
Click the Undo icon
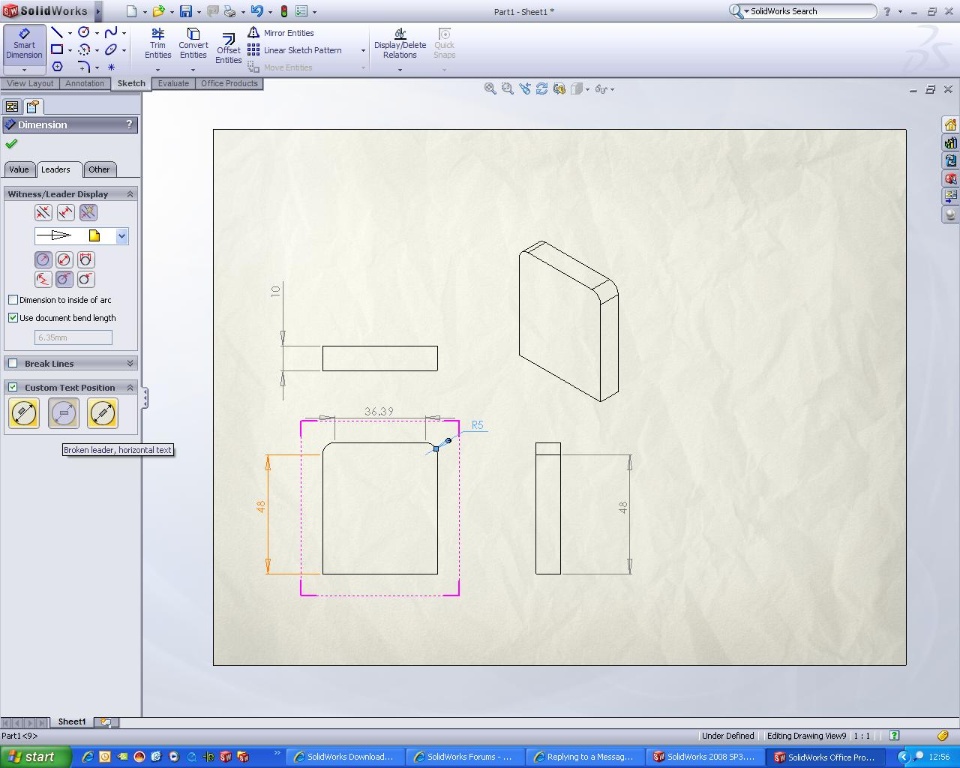(257, 11)
